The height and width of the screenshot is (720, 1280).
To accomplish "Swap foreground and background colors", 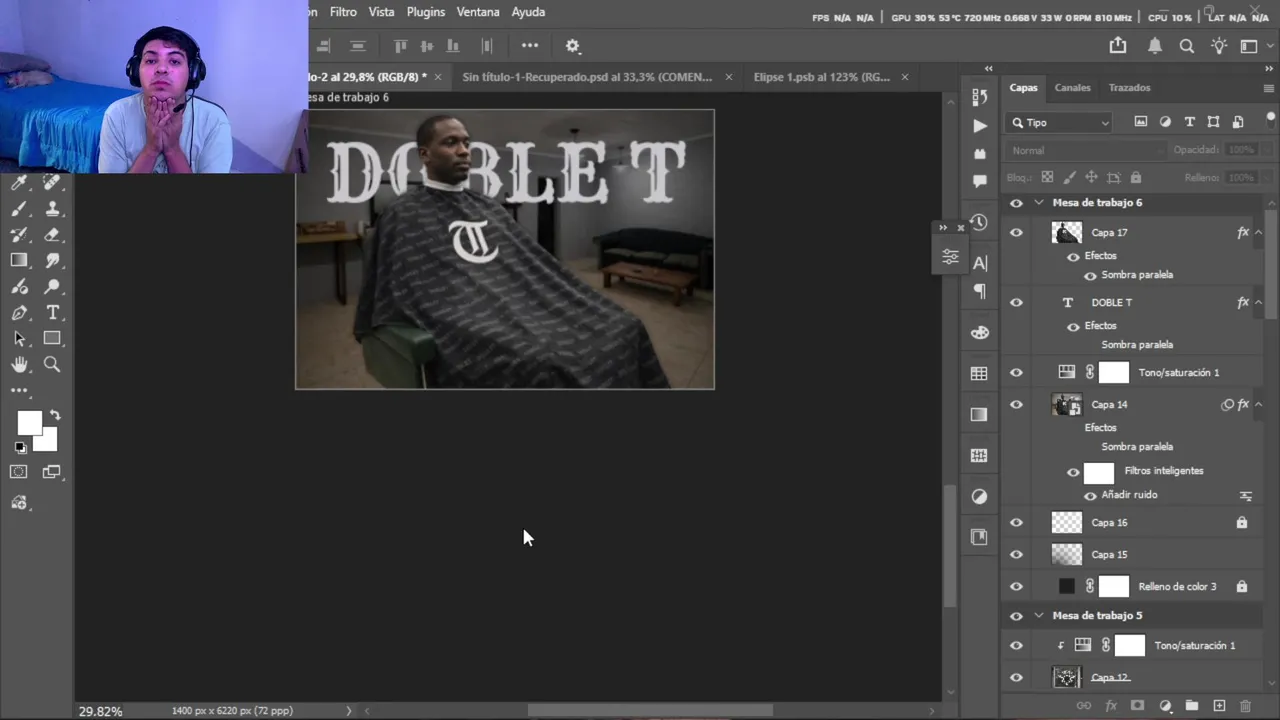I will pyautogui.click(x=55, y=415).
